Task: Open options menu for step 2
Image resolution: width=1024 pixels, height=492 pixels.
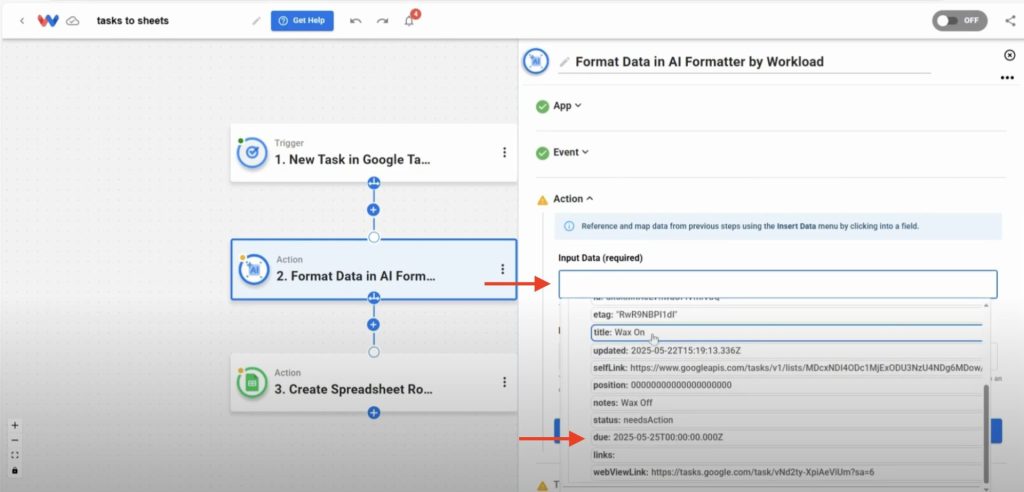Action: [x=503, y=269]
